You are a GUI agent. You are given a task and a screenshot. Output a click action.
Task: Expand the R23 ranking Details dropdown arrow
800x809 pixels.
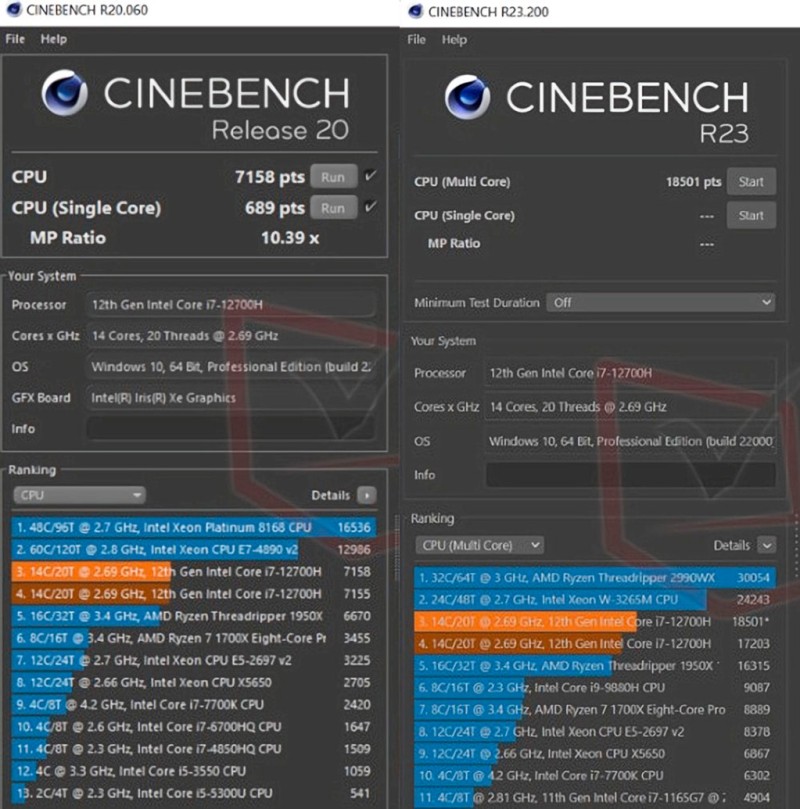767,545
